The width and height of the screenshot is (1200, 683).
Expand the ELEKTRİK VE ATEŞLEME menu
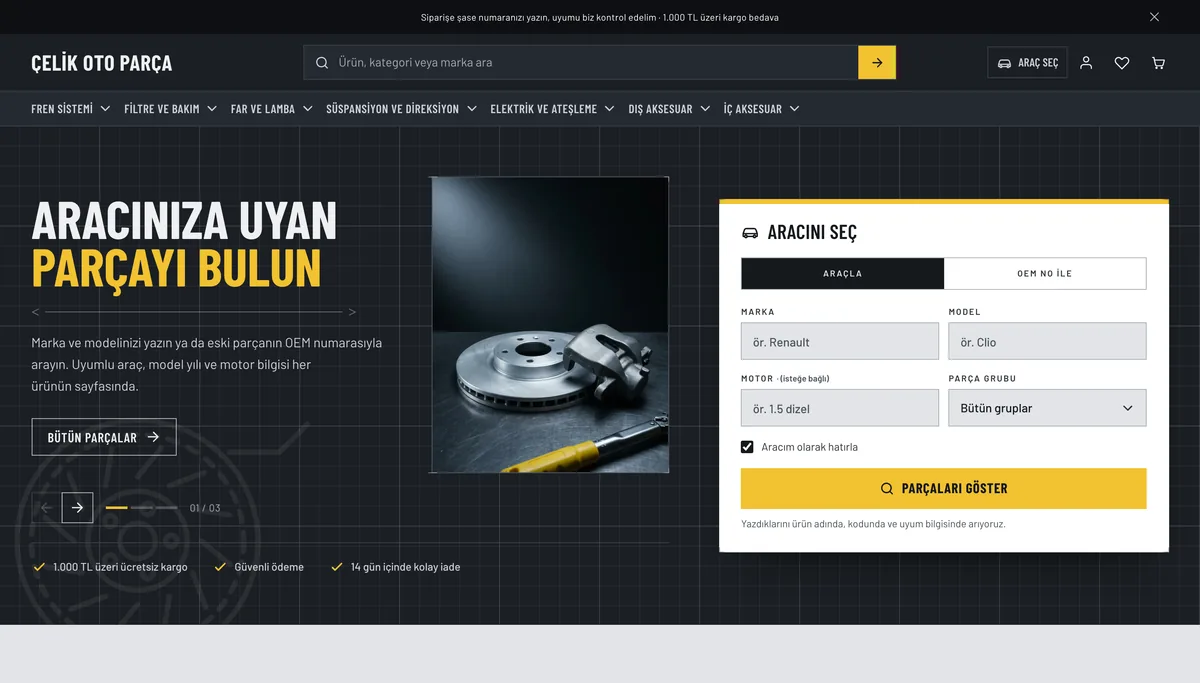[552, 109]
